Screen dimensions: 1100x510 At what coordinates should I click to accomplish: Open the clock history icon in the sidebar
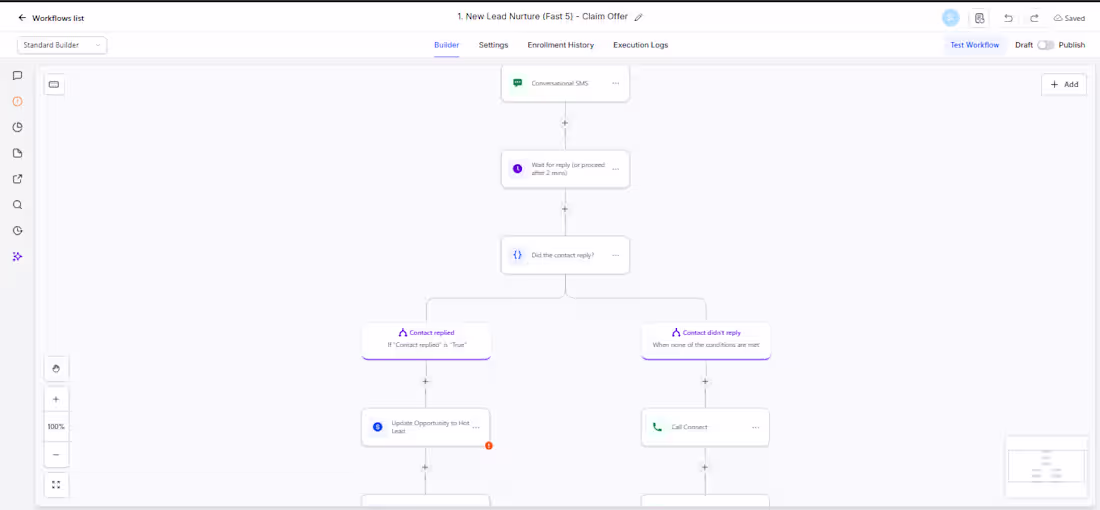18,230
